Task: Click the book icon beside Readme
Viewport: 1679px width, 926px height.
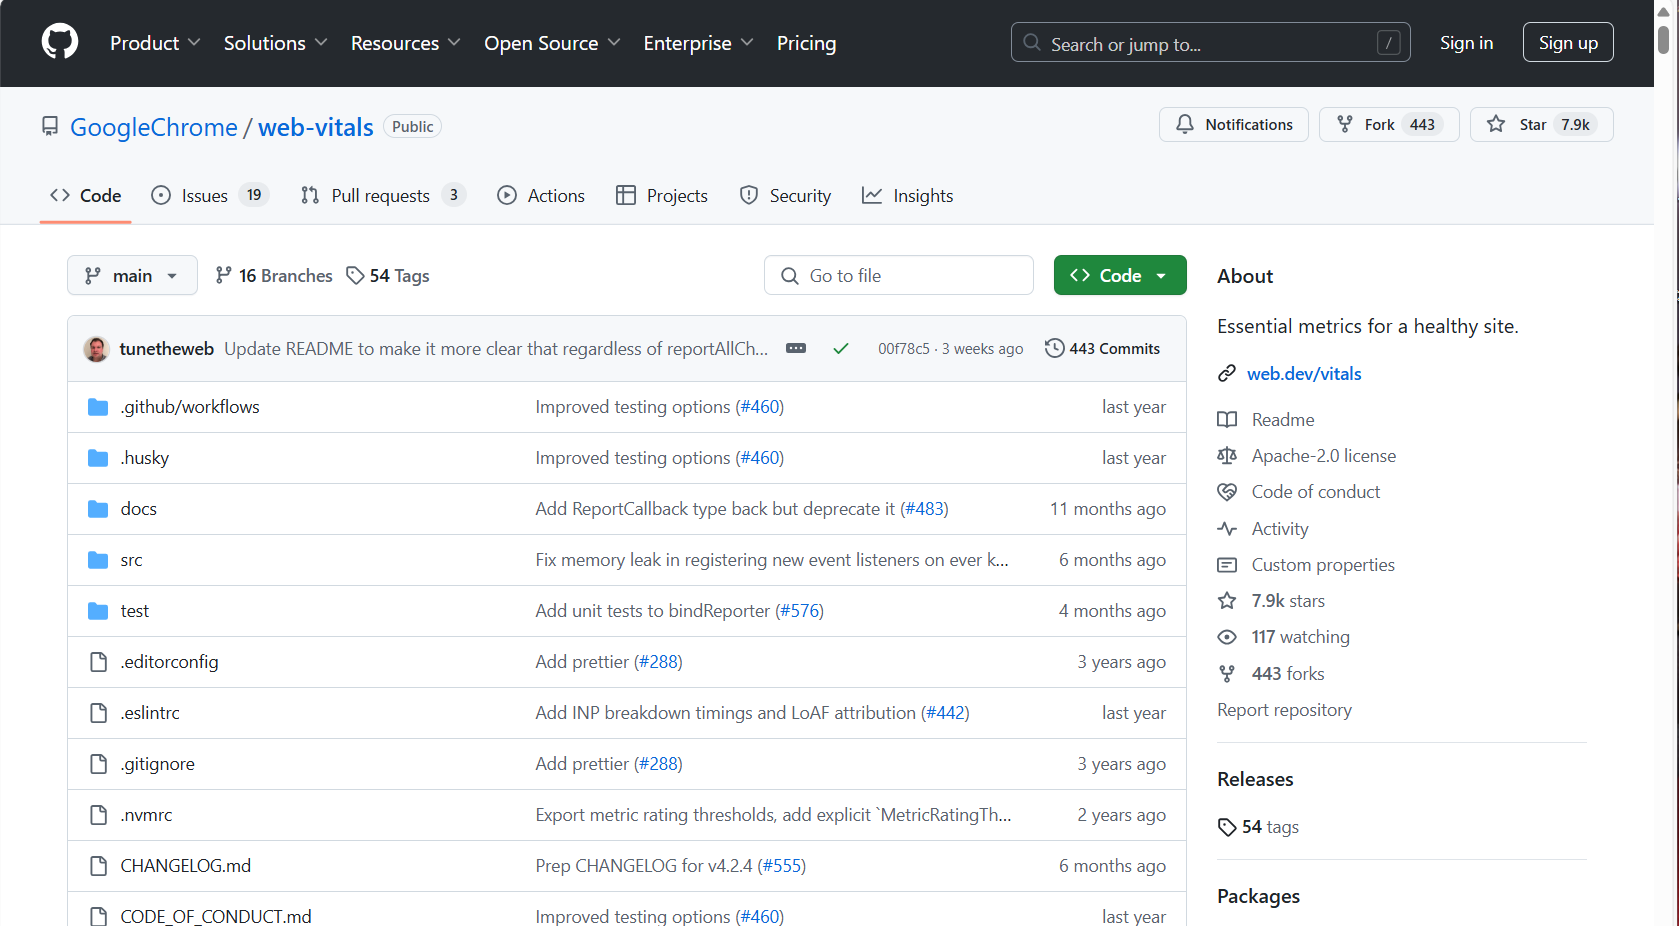Action: tap(1227, 420)
